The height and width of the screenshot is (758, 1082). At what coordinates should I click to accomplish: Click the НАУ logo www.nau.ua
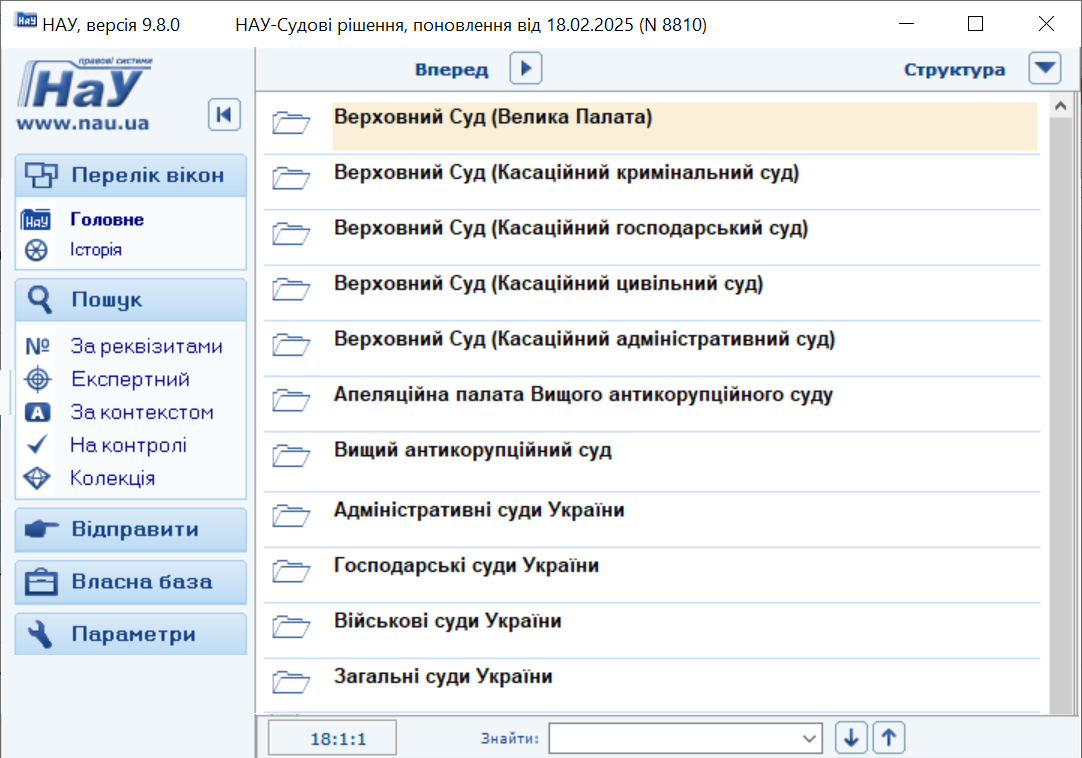coord(83,95)
